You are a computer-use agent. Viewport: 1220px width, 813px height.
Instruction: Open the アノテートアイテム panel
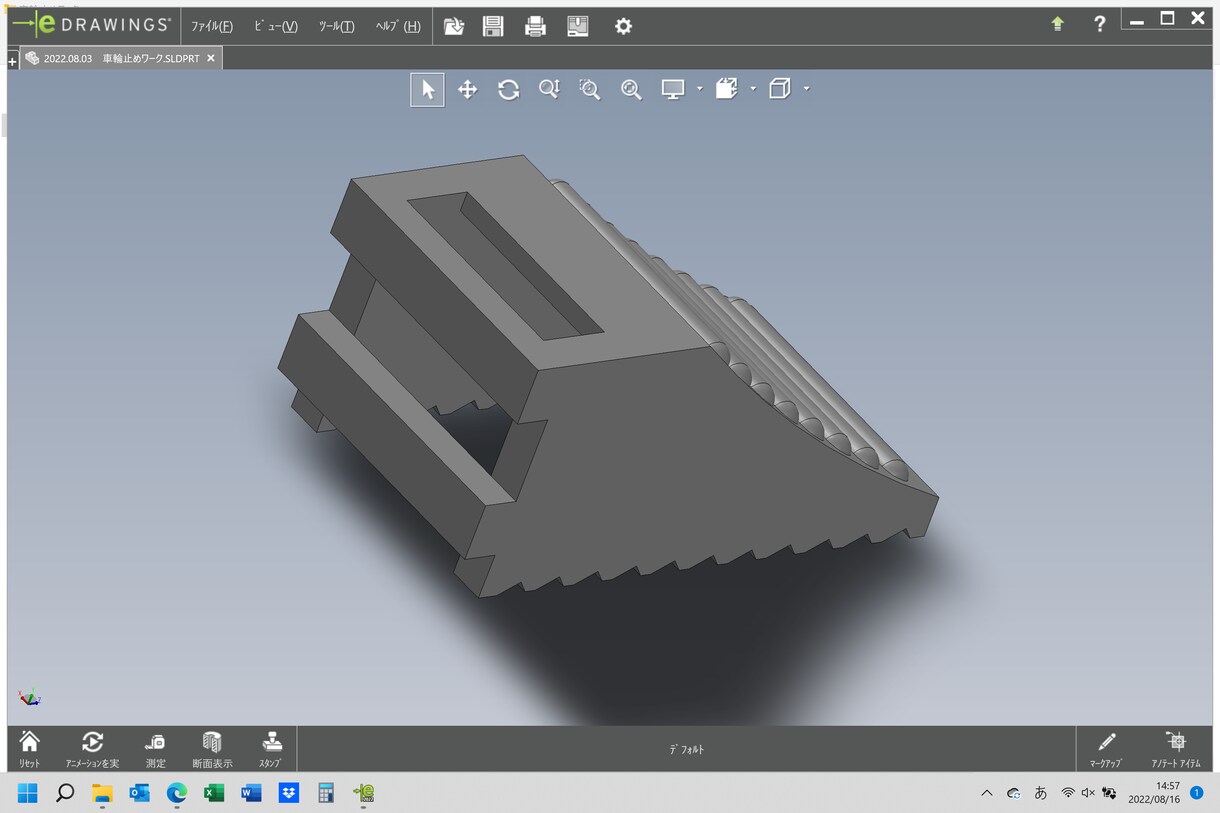tap(1176, 748)
